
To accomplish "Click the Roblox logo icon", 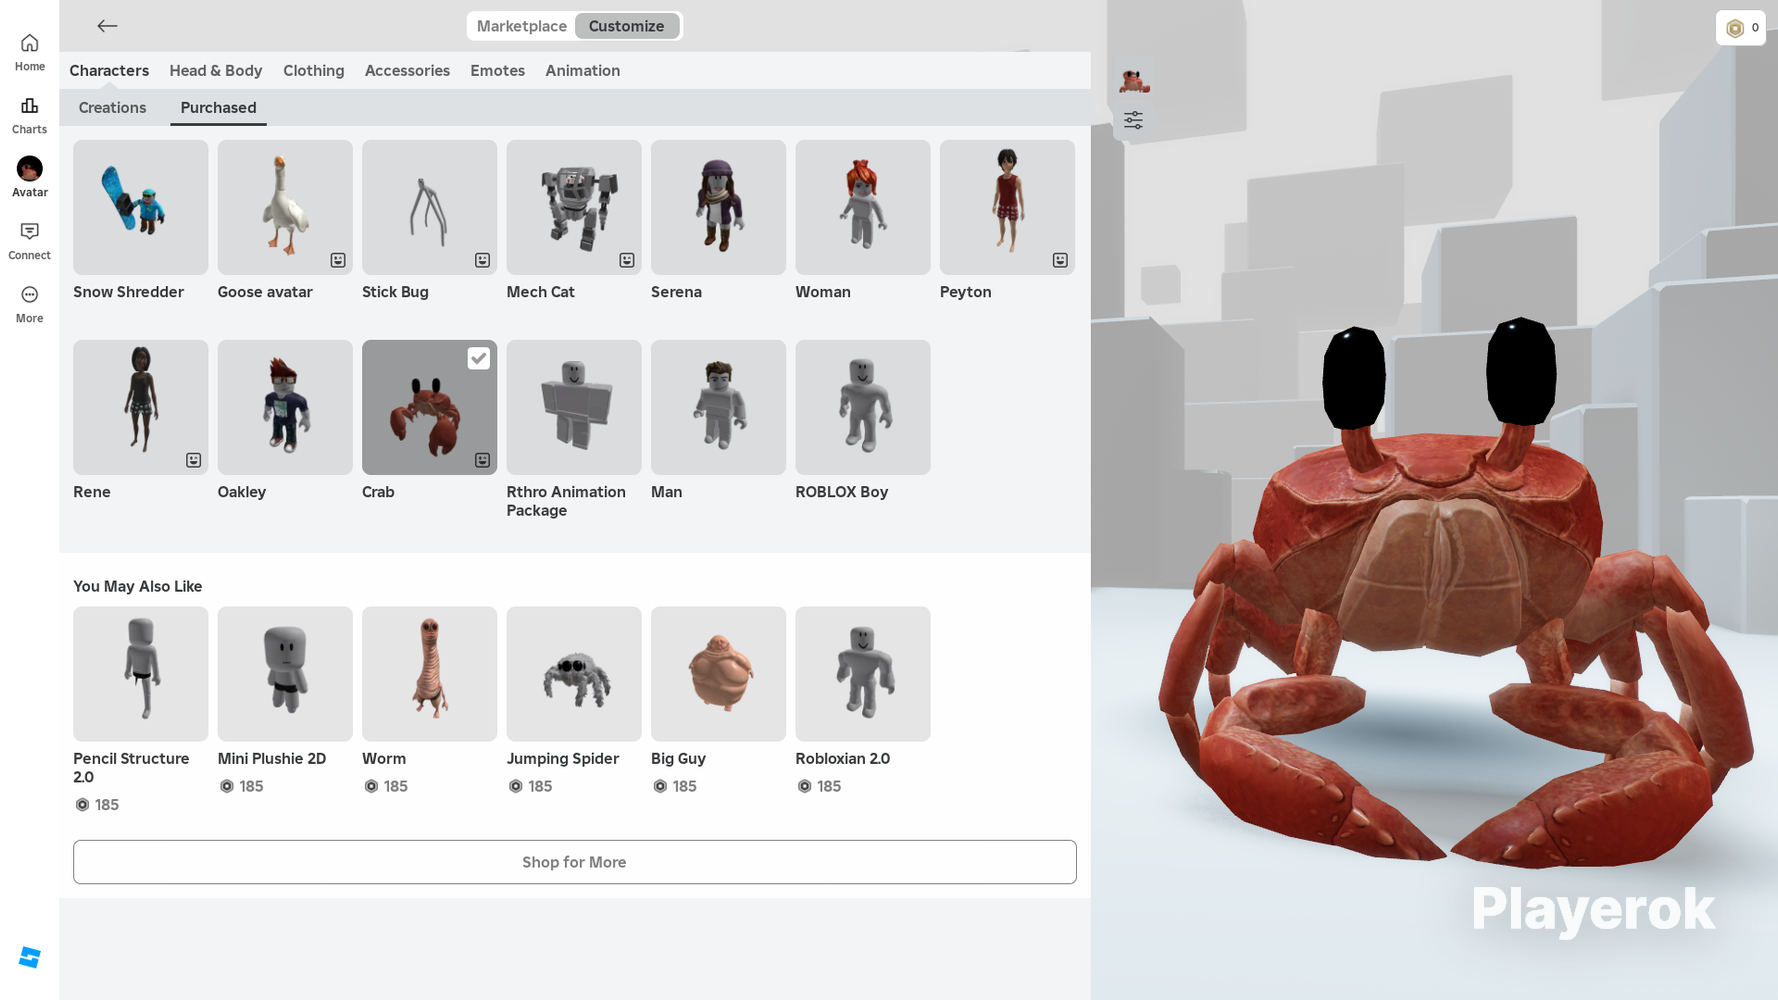I will [x=30, y=957].
